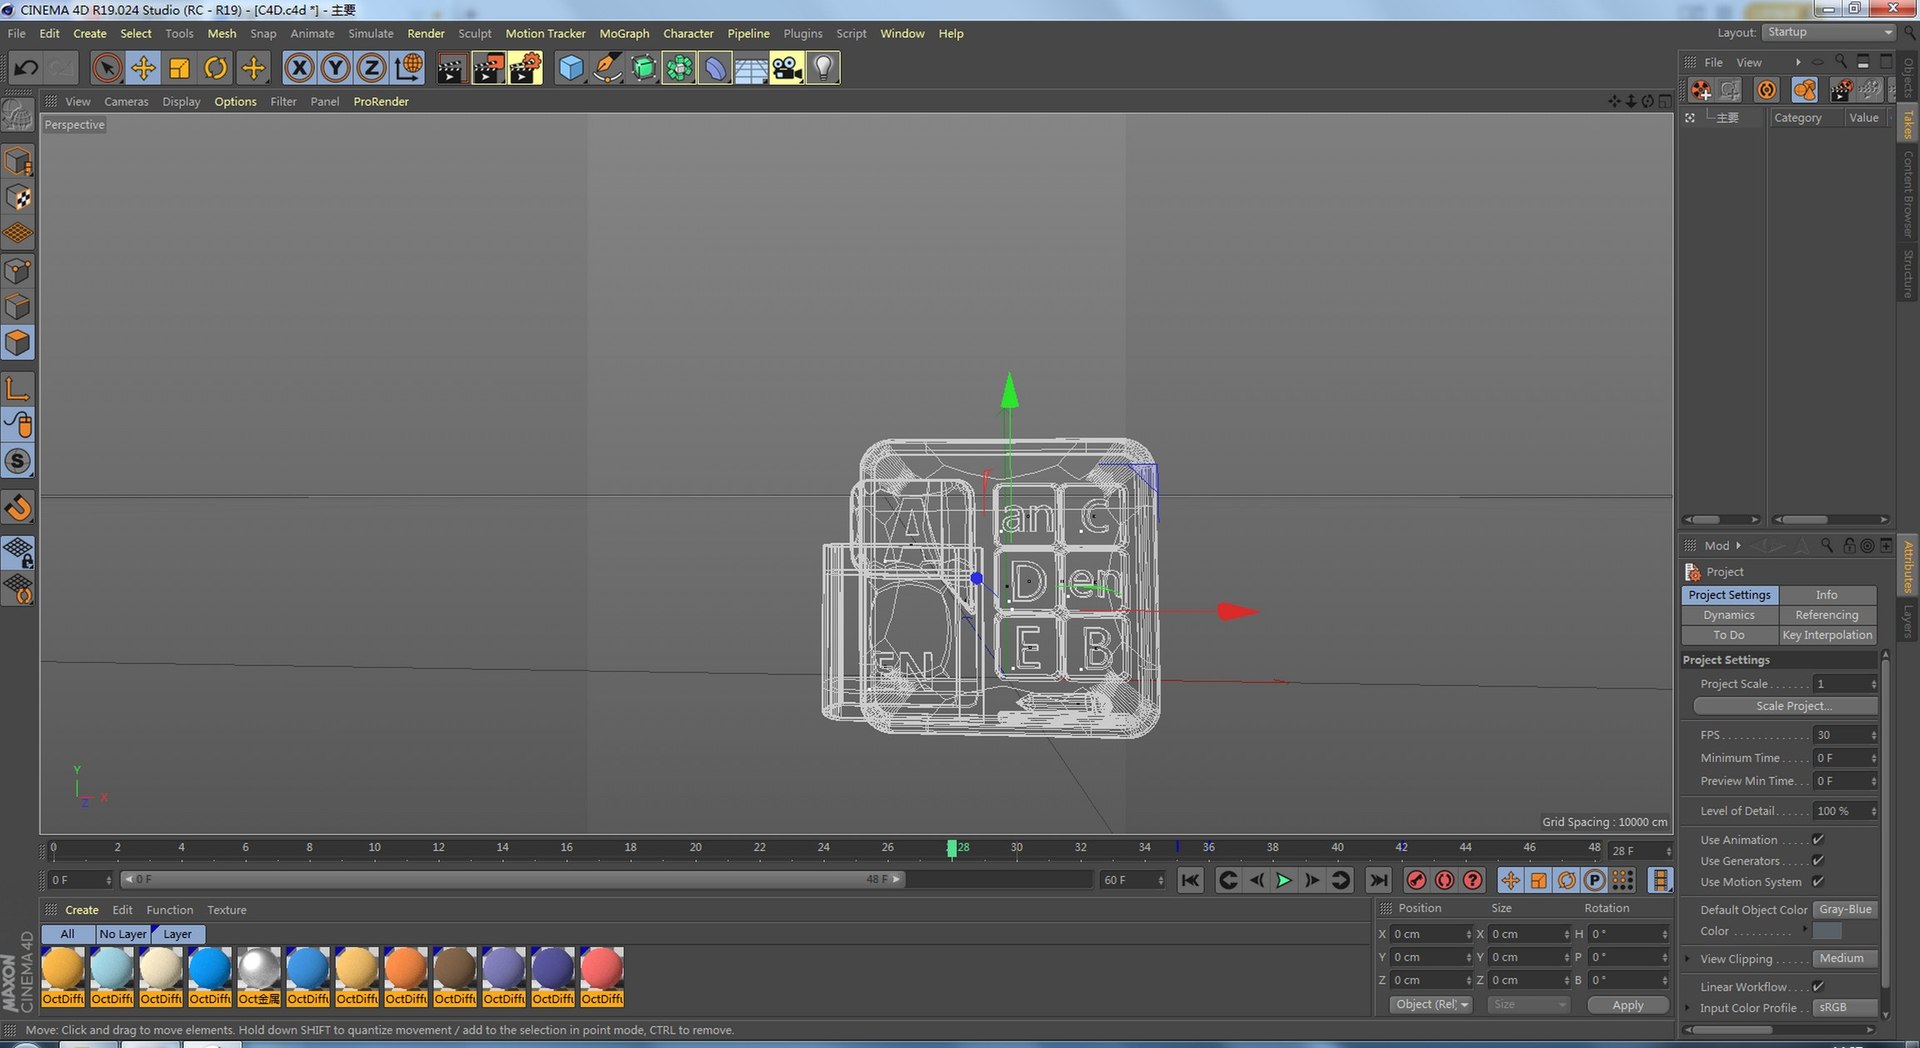Image resolution: width=1920 pixels, height=1048 pixels.
Task: Click the Enable Axis L-shaped icon
Action: [18, 388]
